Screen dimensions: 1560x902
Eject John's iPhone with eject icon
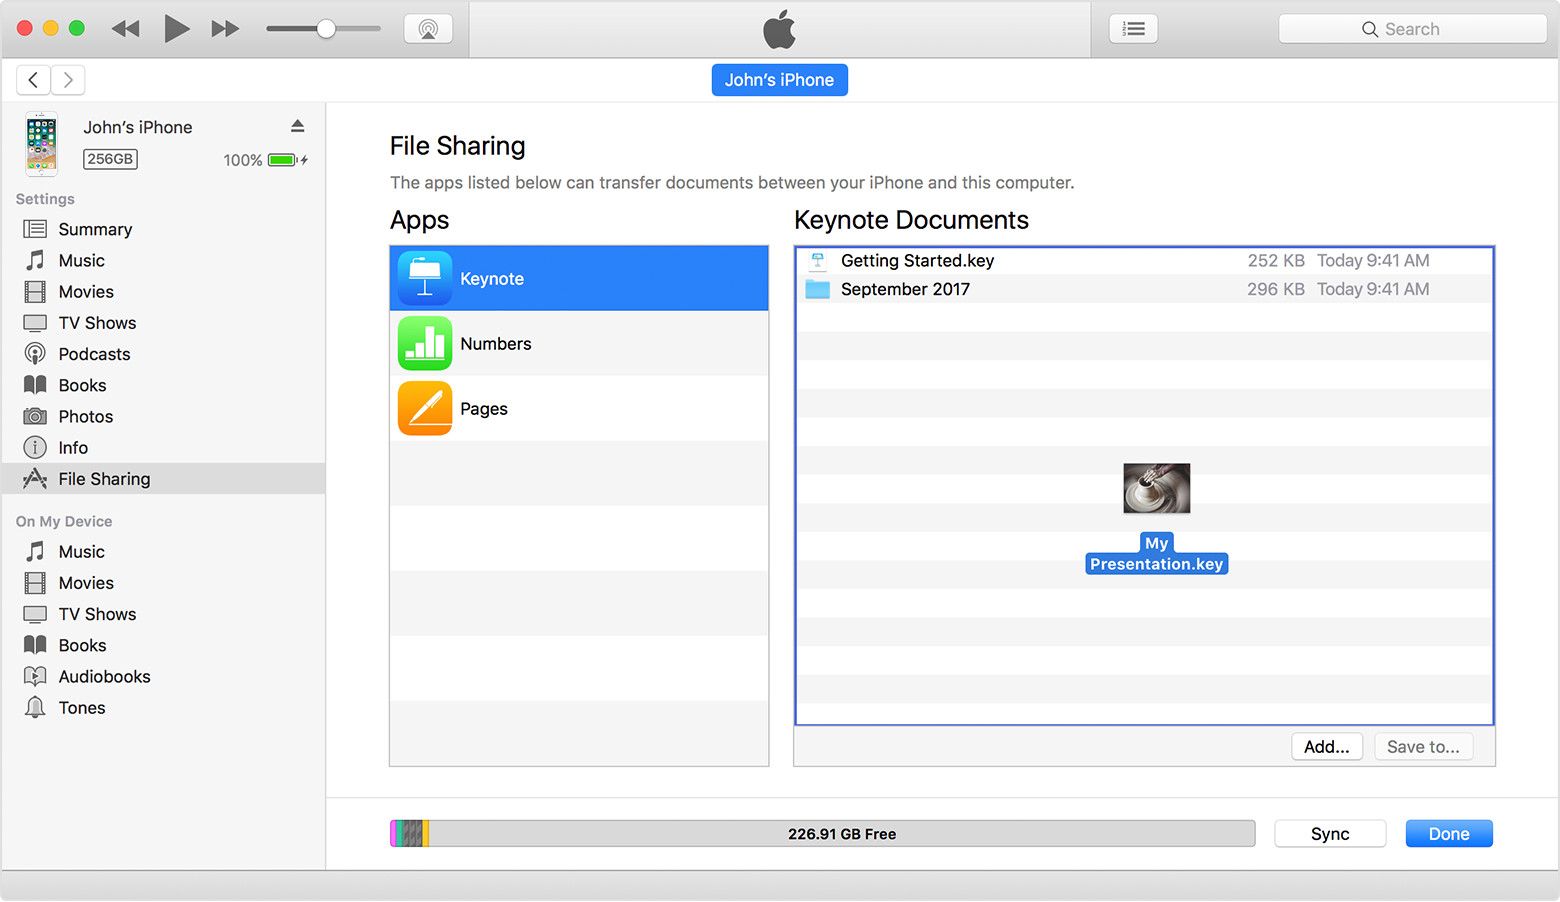pos(297,126)
